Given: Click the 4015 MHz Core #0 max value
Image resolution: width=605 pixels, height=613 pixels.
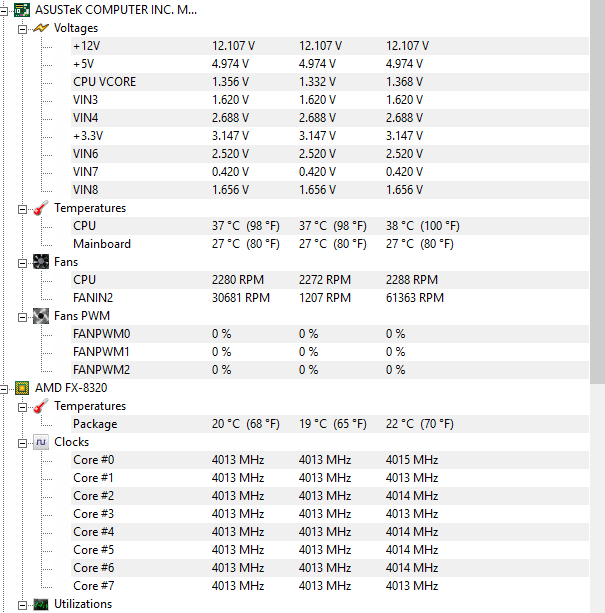Looking at the screenshot, I should tap(412, 460).
